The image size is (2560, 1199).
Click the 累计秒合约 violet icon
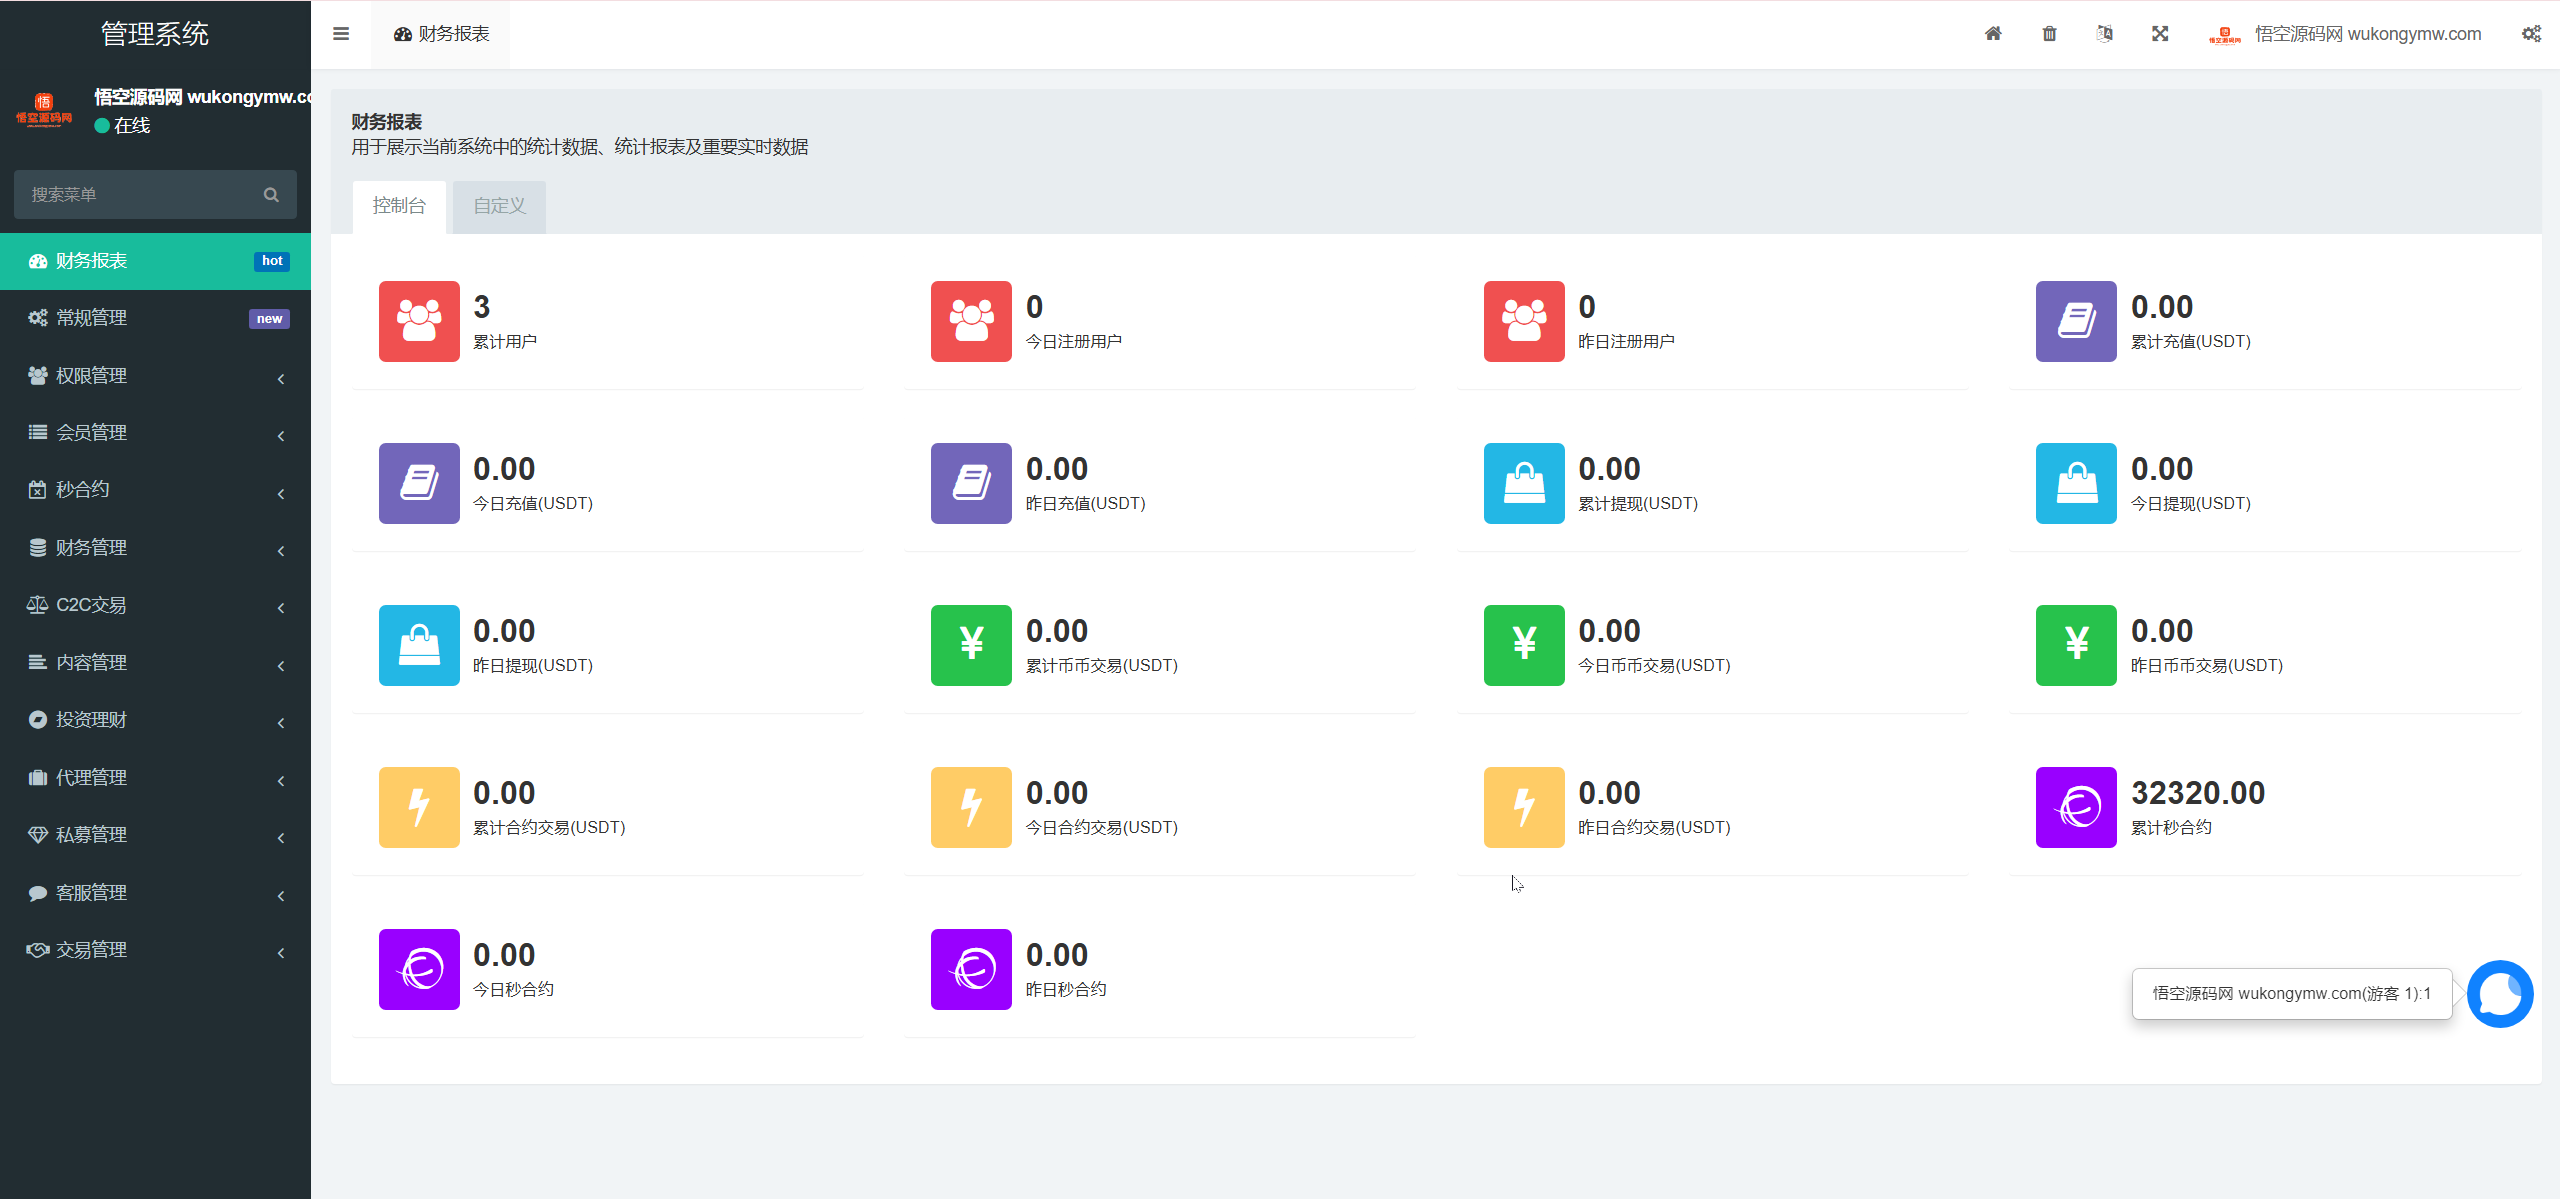(x=2076, y=807)
